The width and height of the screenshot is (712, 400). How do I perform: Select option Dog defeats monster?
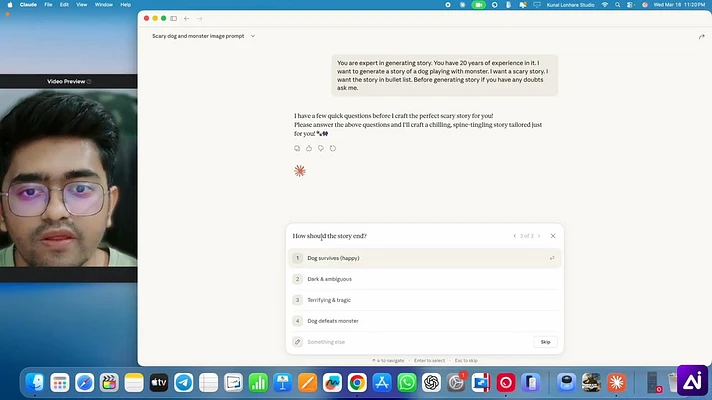click(425, 321)
